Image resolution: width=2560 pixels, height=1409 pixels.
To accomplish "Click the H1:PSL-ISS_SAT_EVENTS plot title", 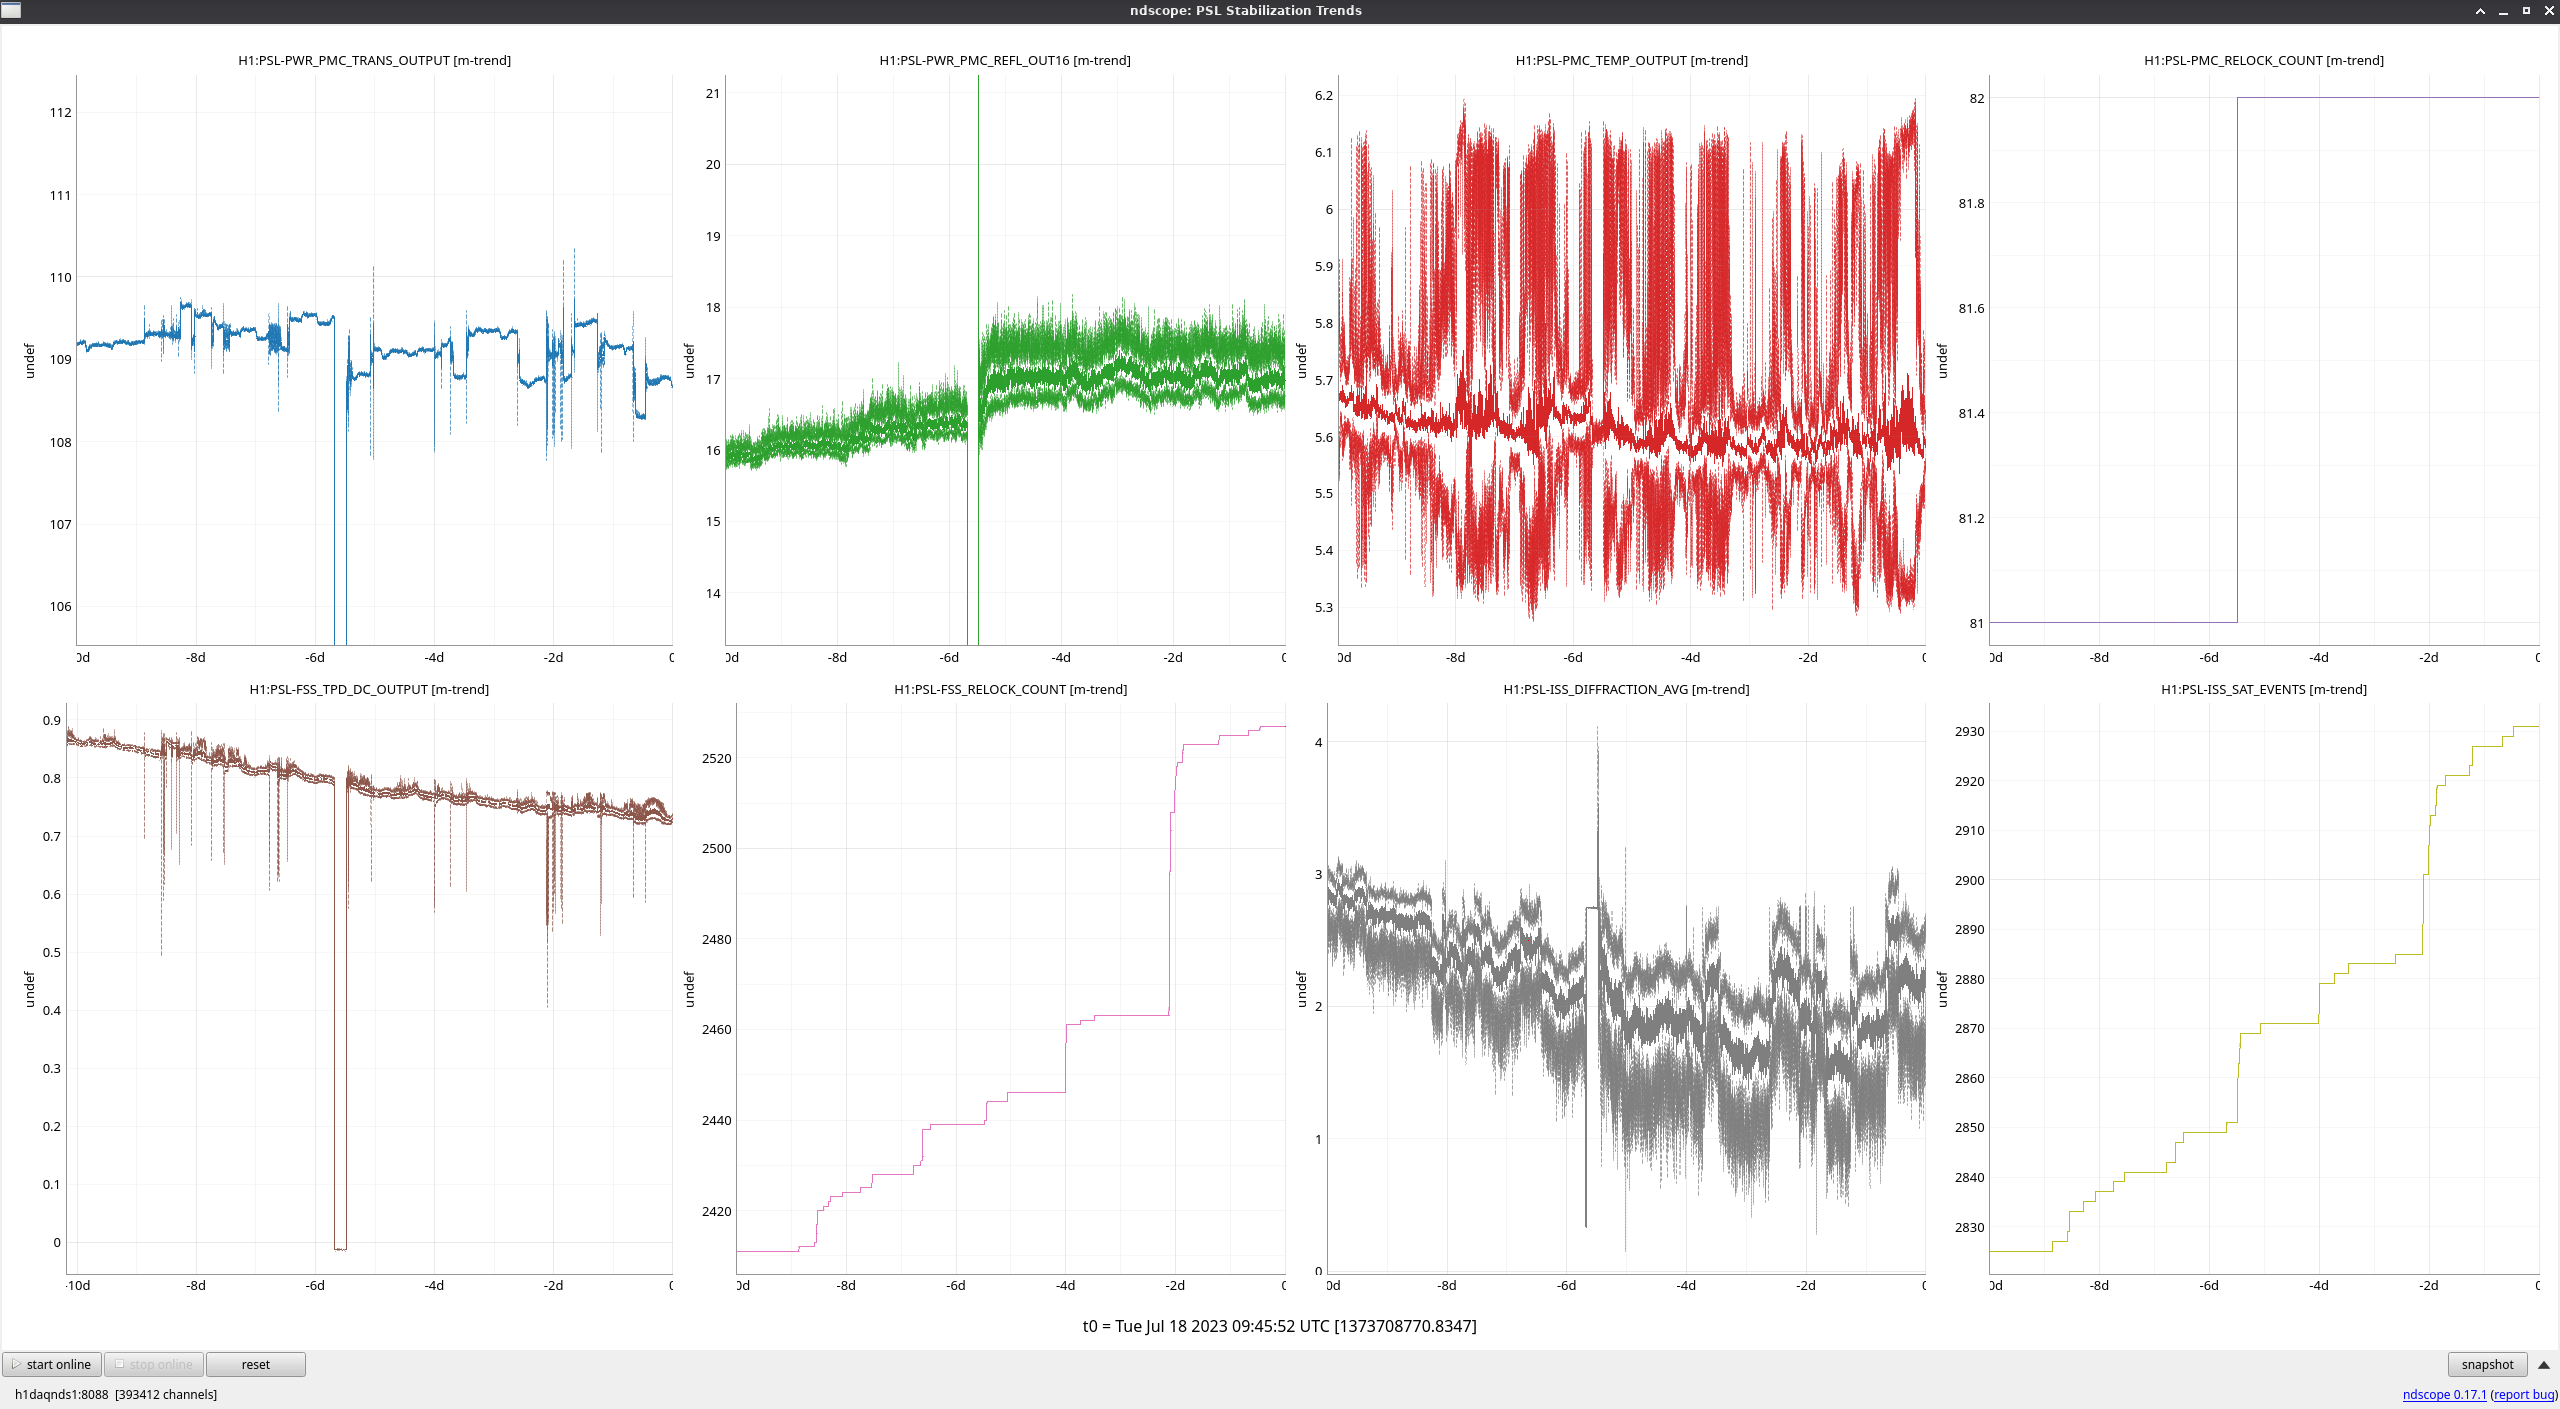I will [2263, 689].
